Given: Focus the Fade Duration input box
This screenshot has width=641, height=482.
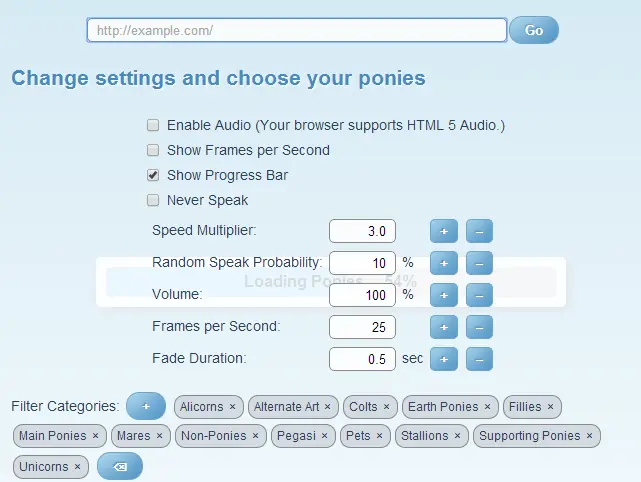Looking at the screenshot, I should (x=362, y=359).
